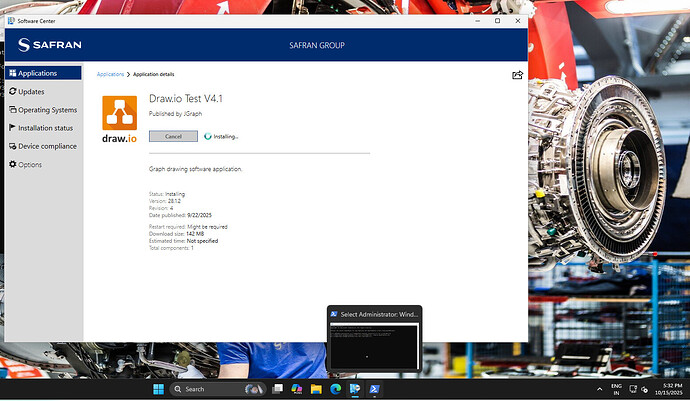Image resolution: width=690 pixels, height=401 pixels.
Task: Click the 'Status: Installing' line
Action: [167, 194]
